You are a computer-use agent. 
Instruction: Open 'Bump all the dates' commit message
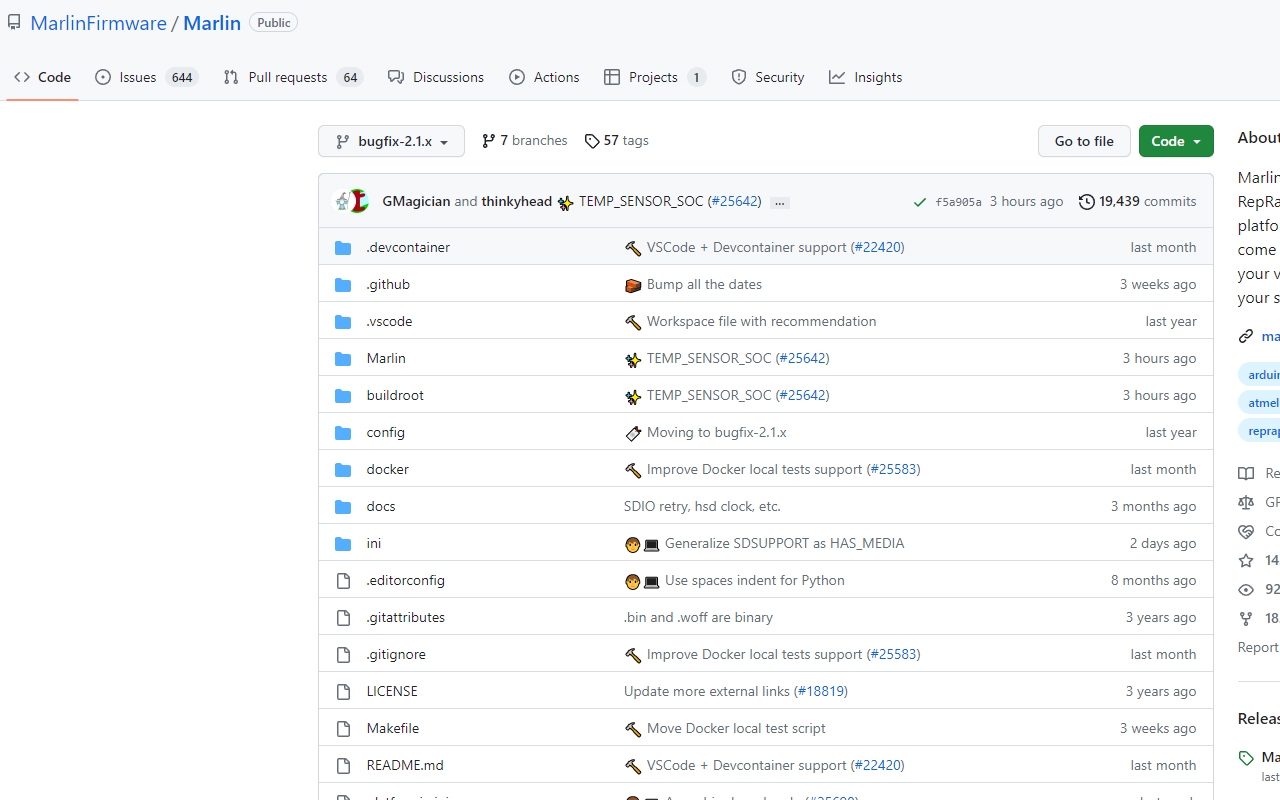pyautogui.click(x=704, y=284)
